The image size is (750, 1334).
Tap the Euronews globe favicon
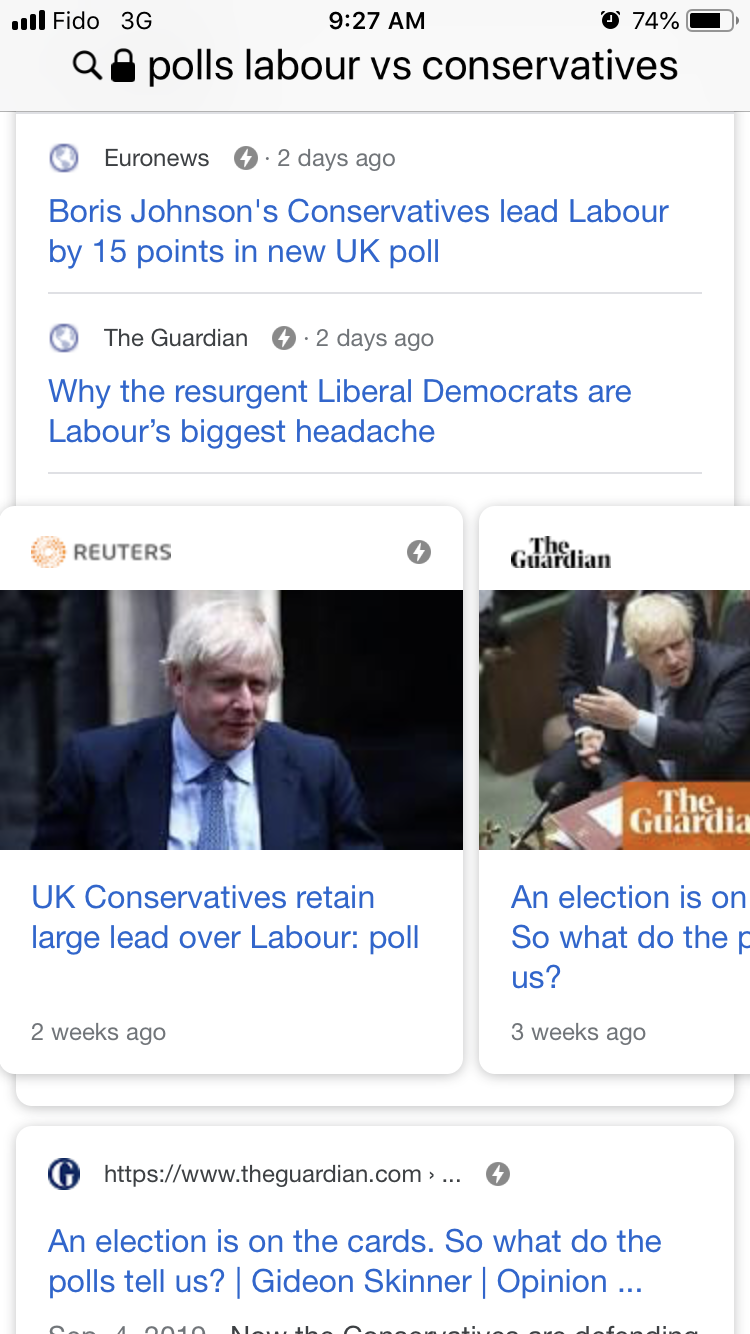point(64,158)
